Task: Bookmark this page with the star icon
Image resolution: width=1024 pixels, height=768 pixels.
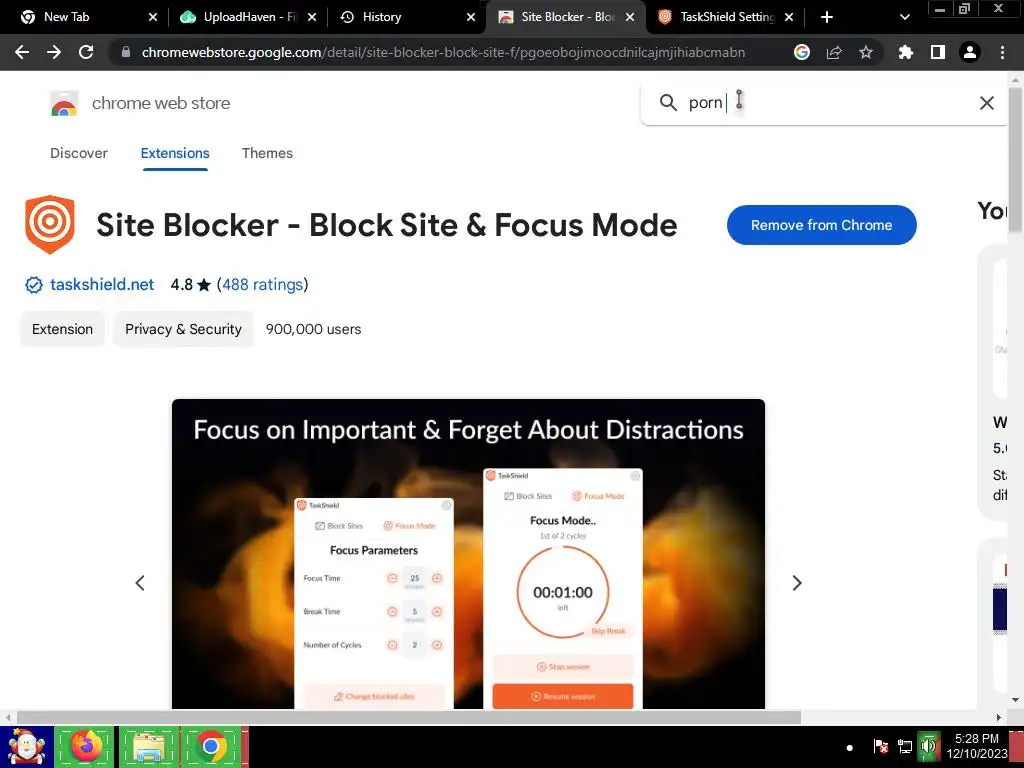Action: click(866, 52)
